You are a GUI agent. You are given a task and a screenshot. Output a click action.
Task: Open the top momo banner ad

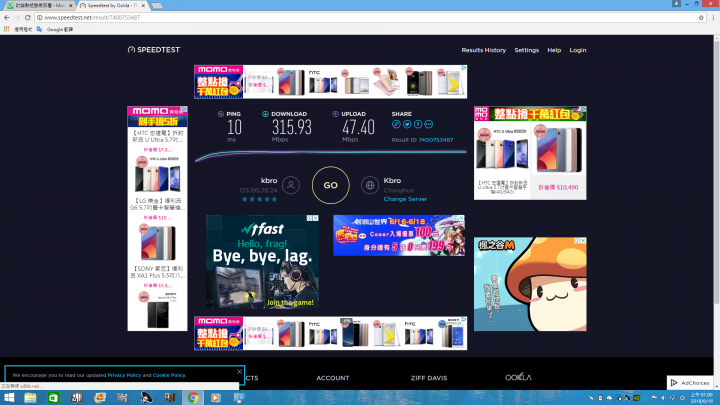331,82
